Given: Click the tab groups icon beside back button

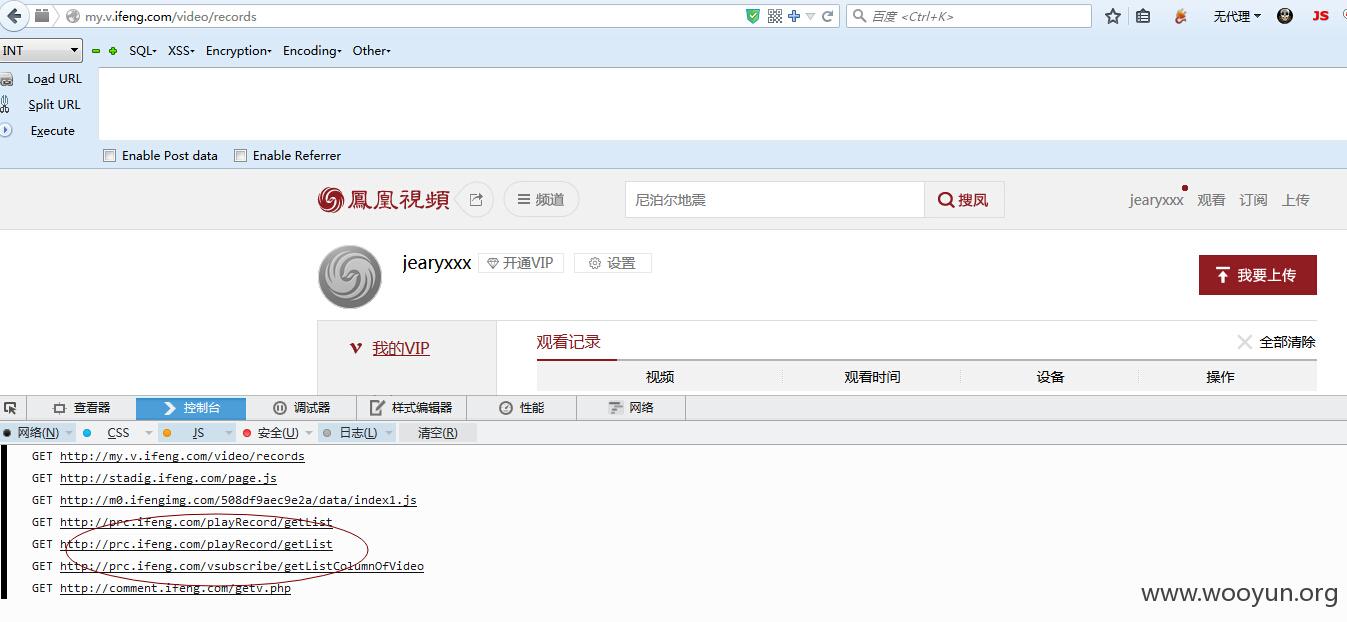Looking at the screenshot, I should click(42, 16).
